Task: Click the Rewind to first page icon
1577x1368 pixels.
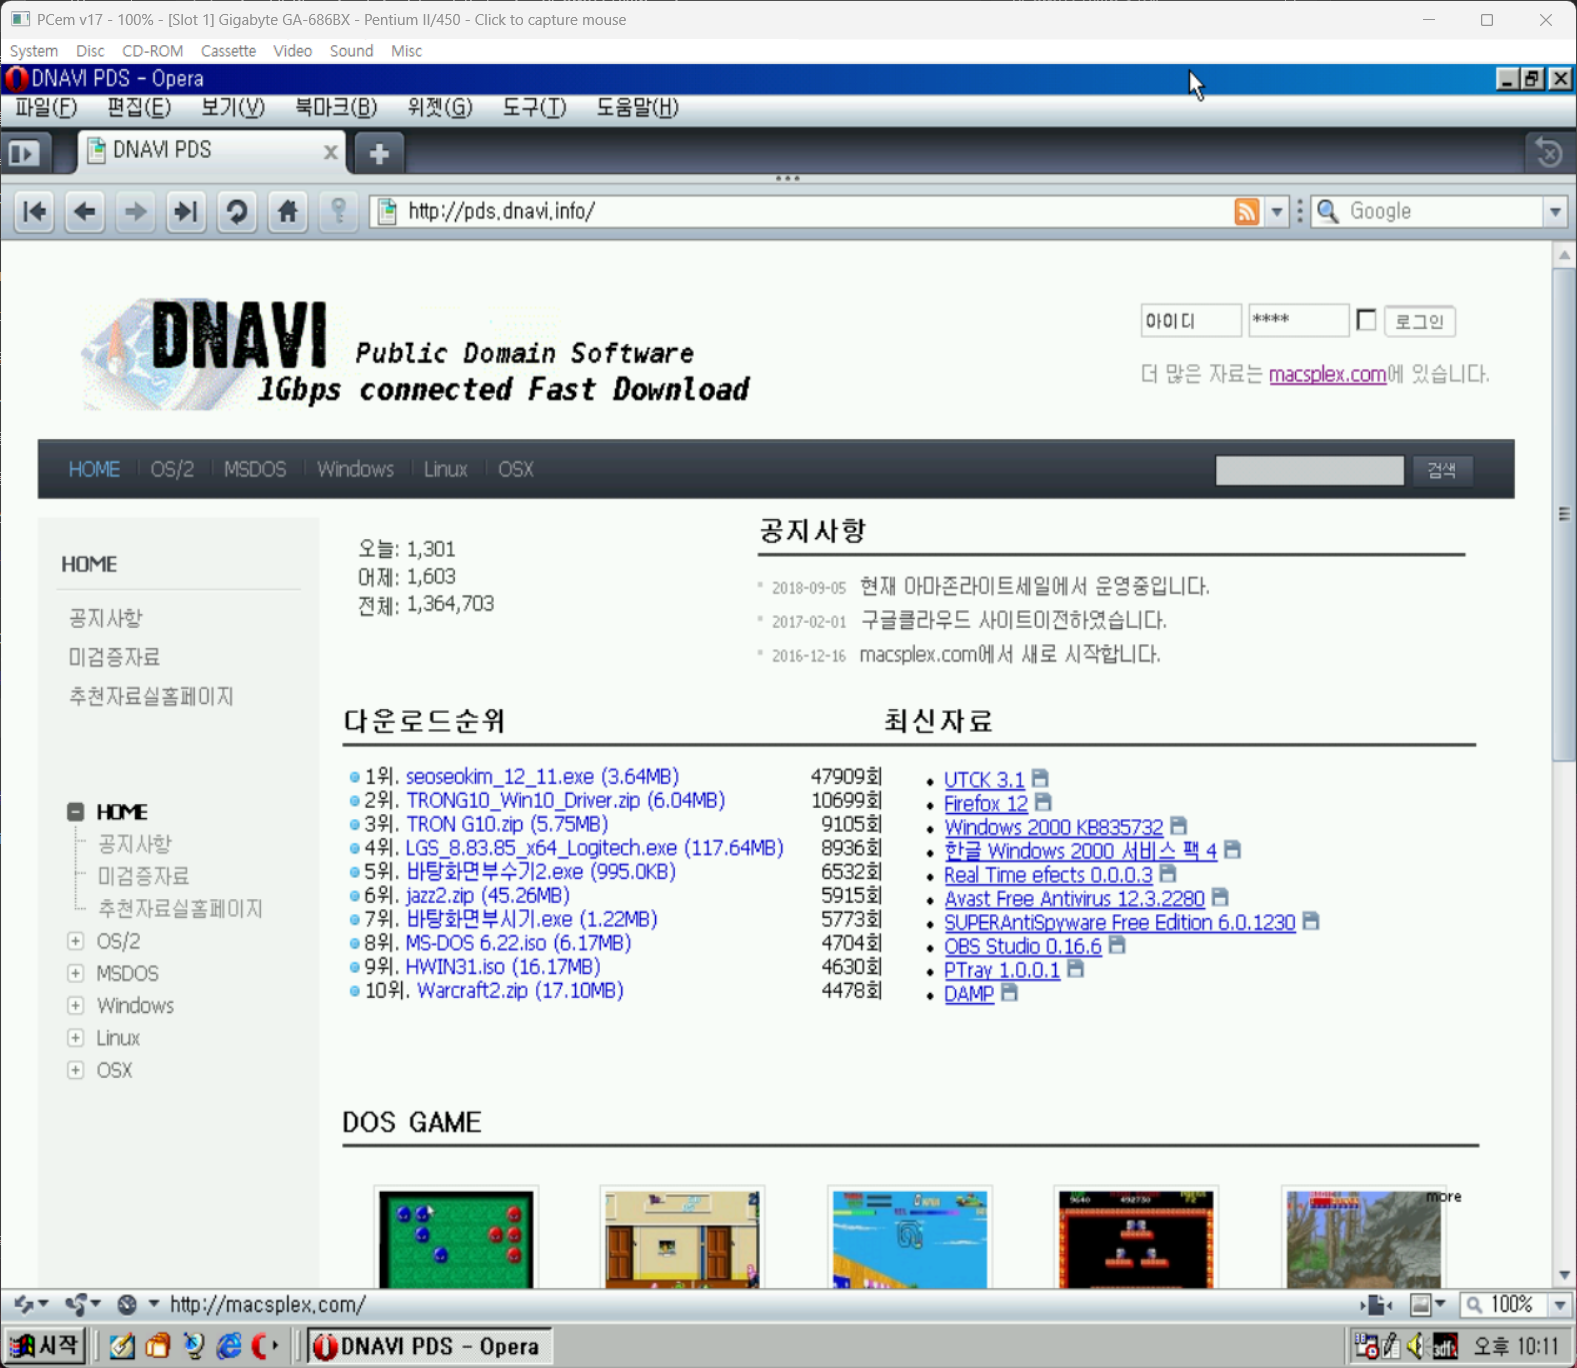Action: (x=34, y=212)
